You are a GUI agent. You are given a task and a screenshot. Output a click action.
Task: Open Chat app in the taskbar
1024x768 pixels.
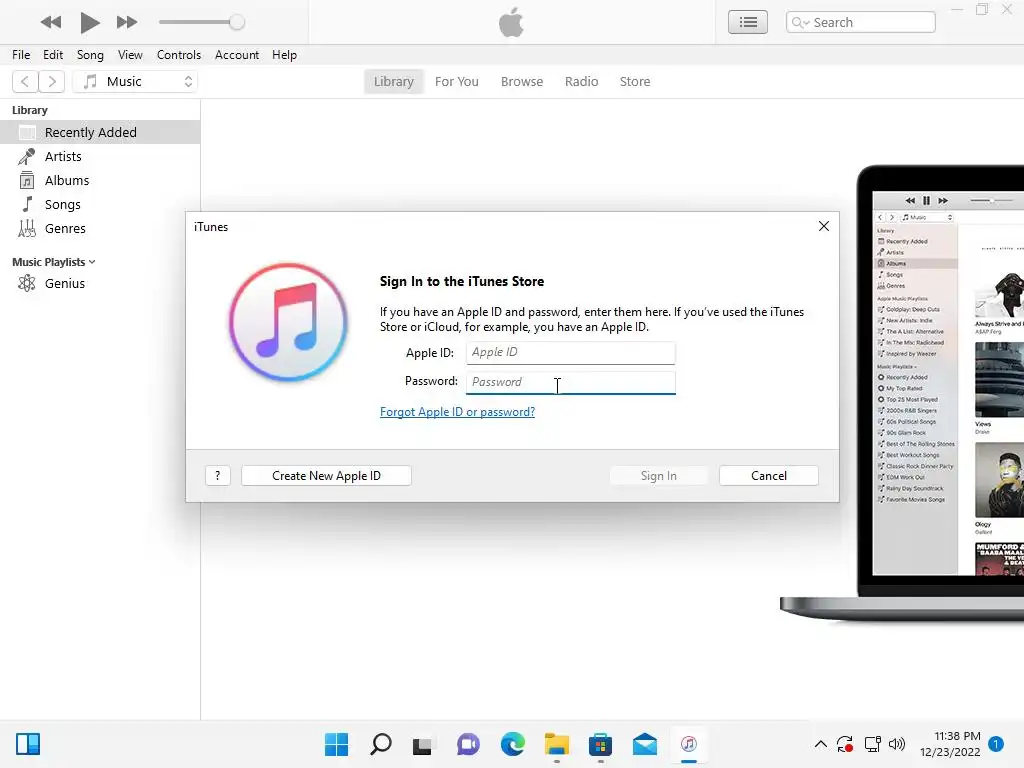coord(468,744)
